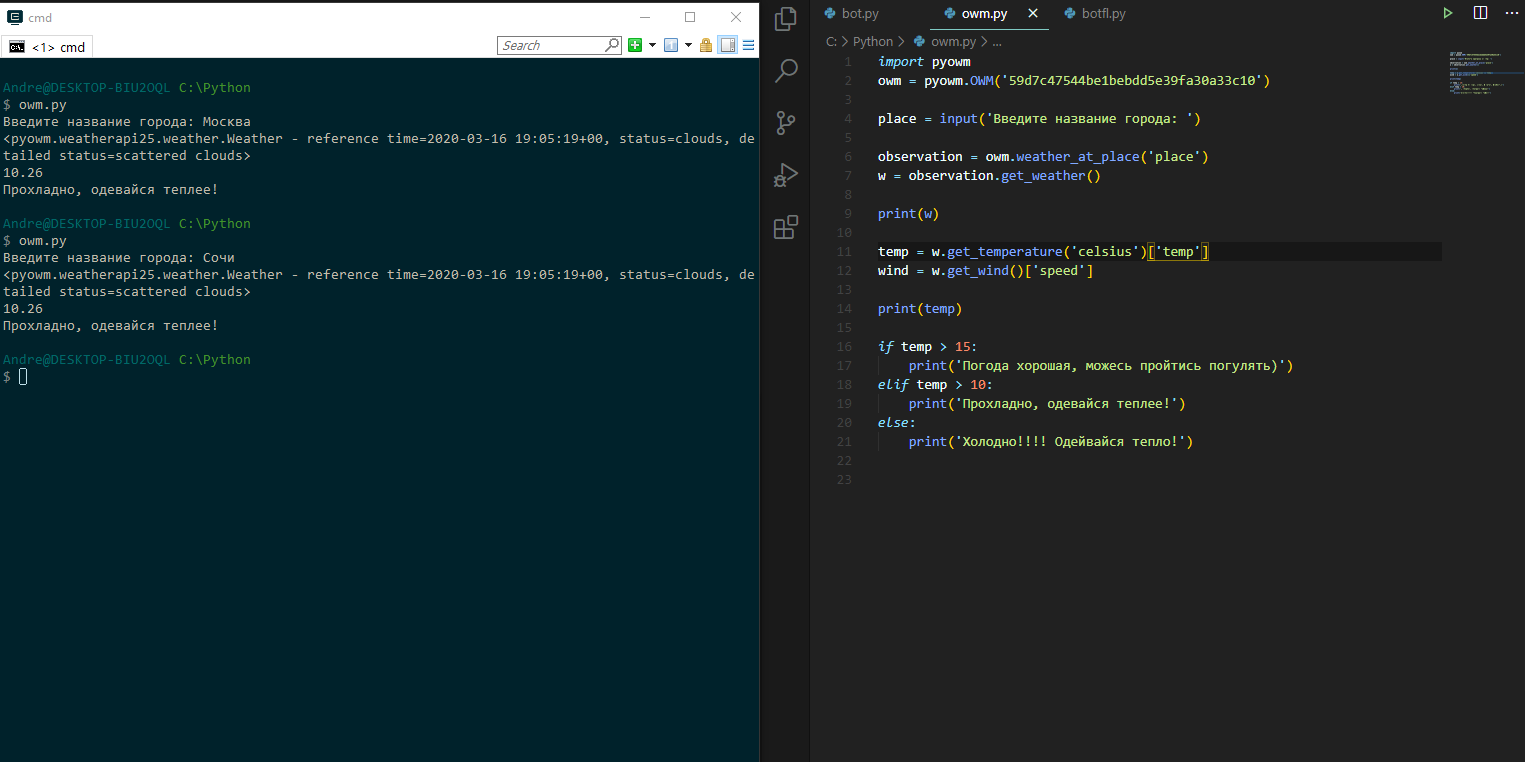The height and width of the screenshot is (762, 1525).
Task: Open Source Control view
Action: [786, 123]
